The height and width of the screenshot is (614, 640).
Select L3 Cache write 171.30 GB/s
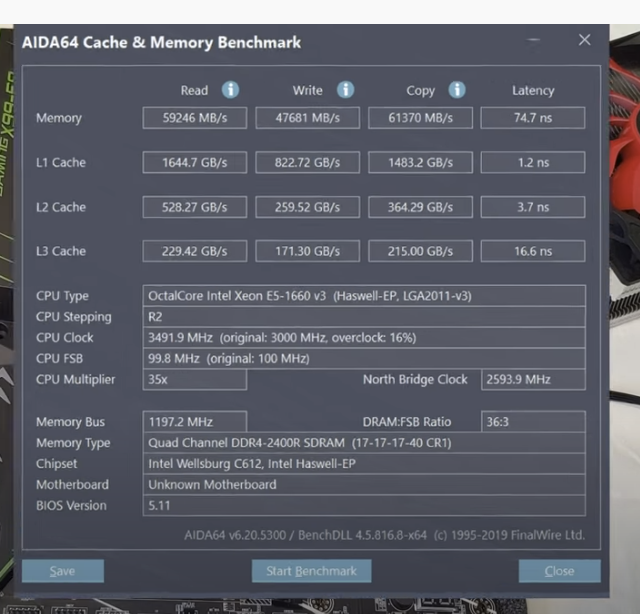[x=308, y=251]
